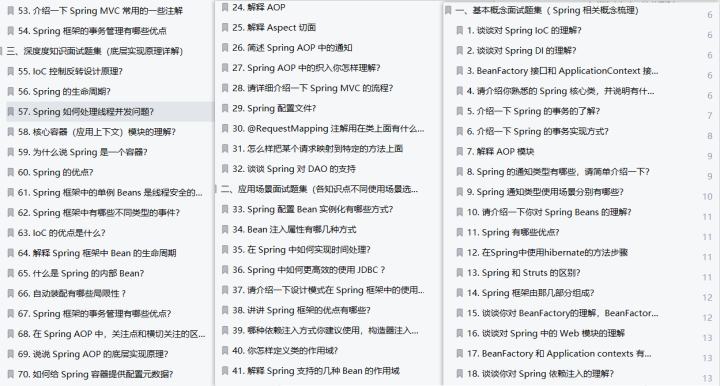The width and height of the screenshot is (720, 386).
Task: Select '4. 请介绍你熟悉的 Spring 核心类'
Action: pos(561,91)
